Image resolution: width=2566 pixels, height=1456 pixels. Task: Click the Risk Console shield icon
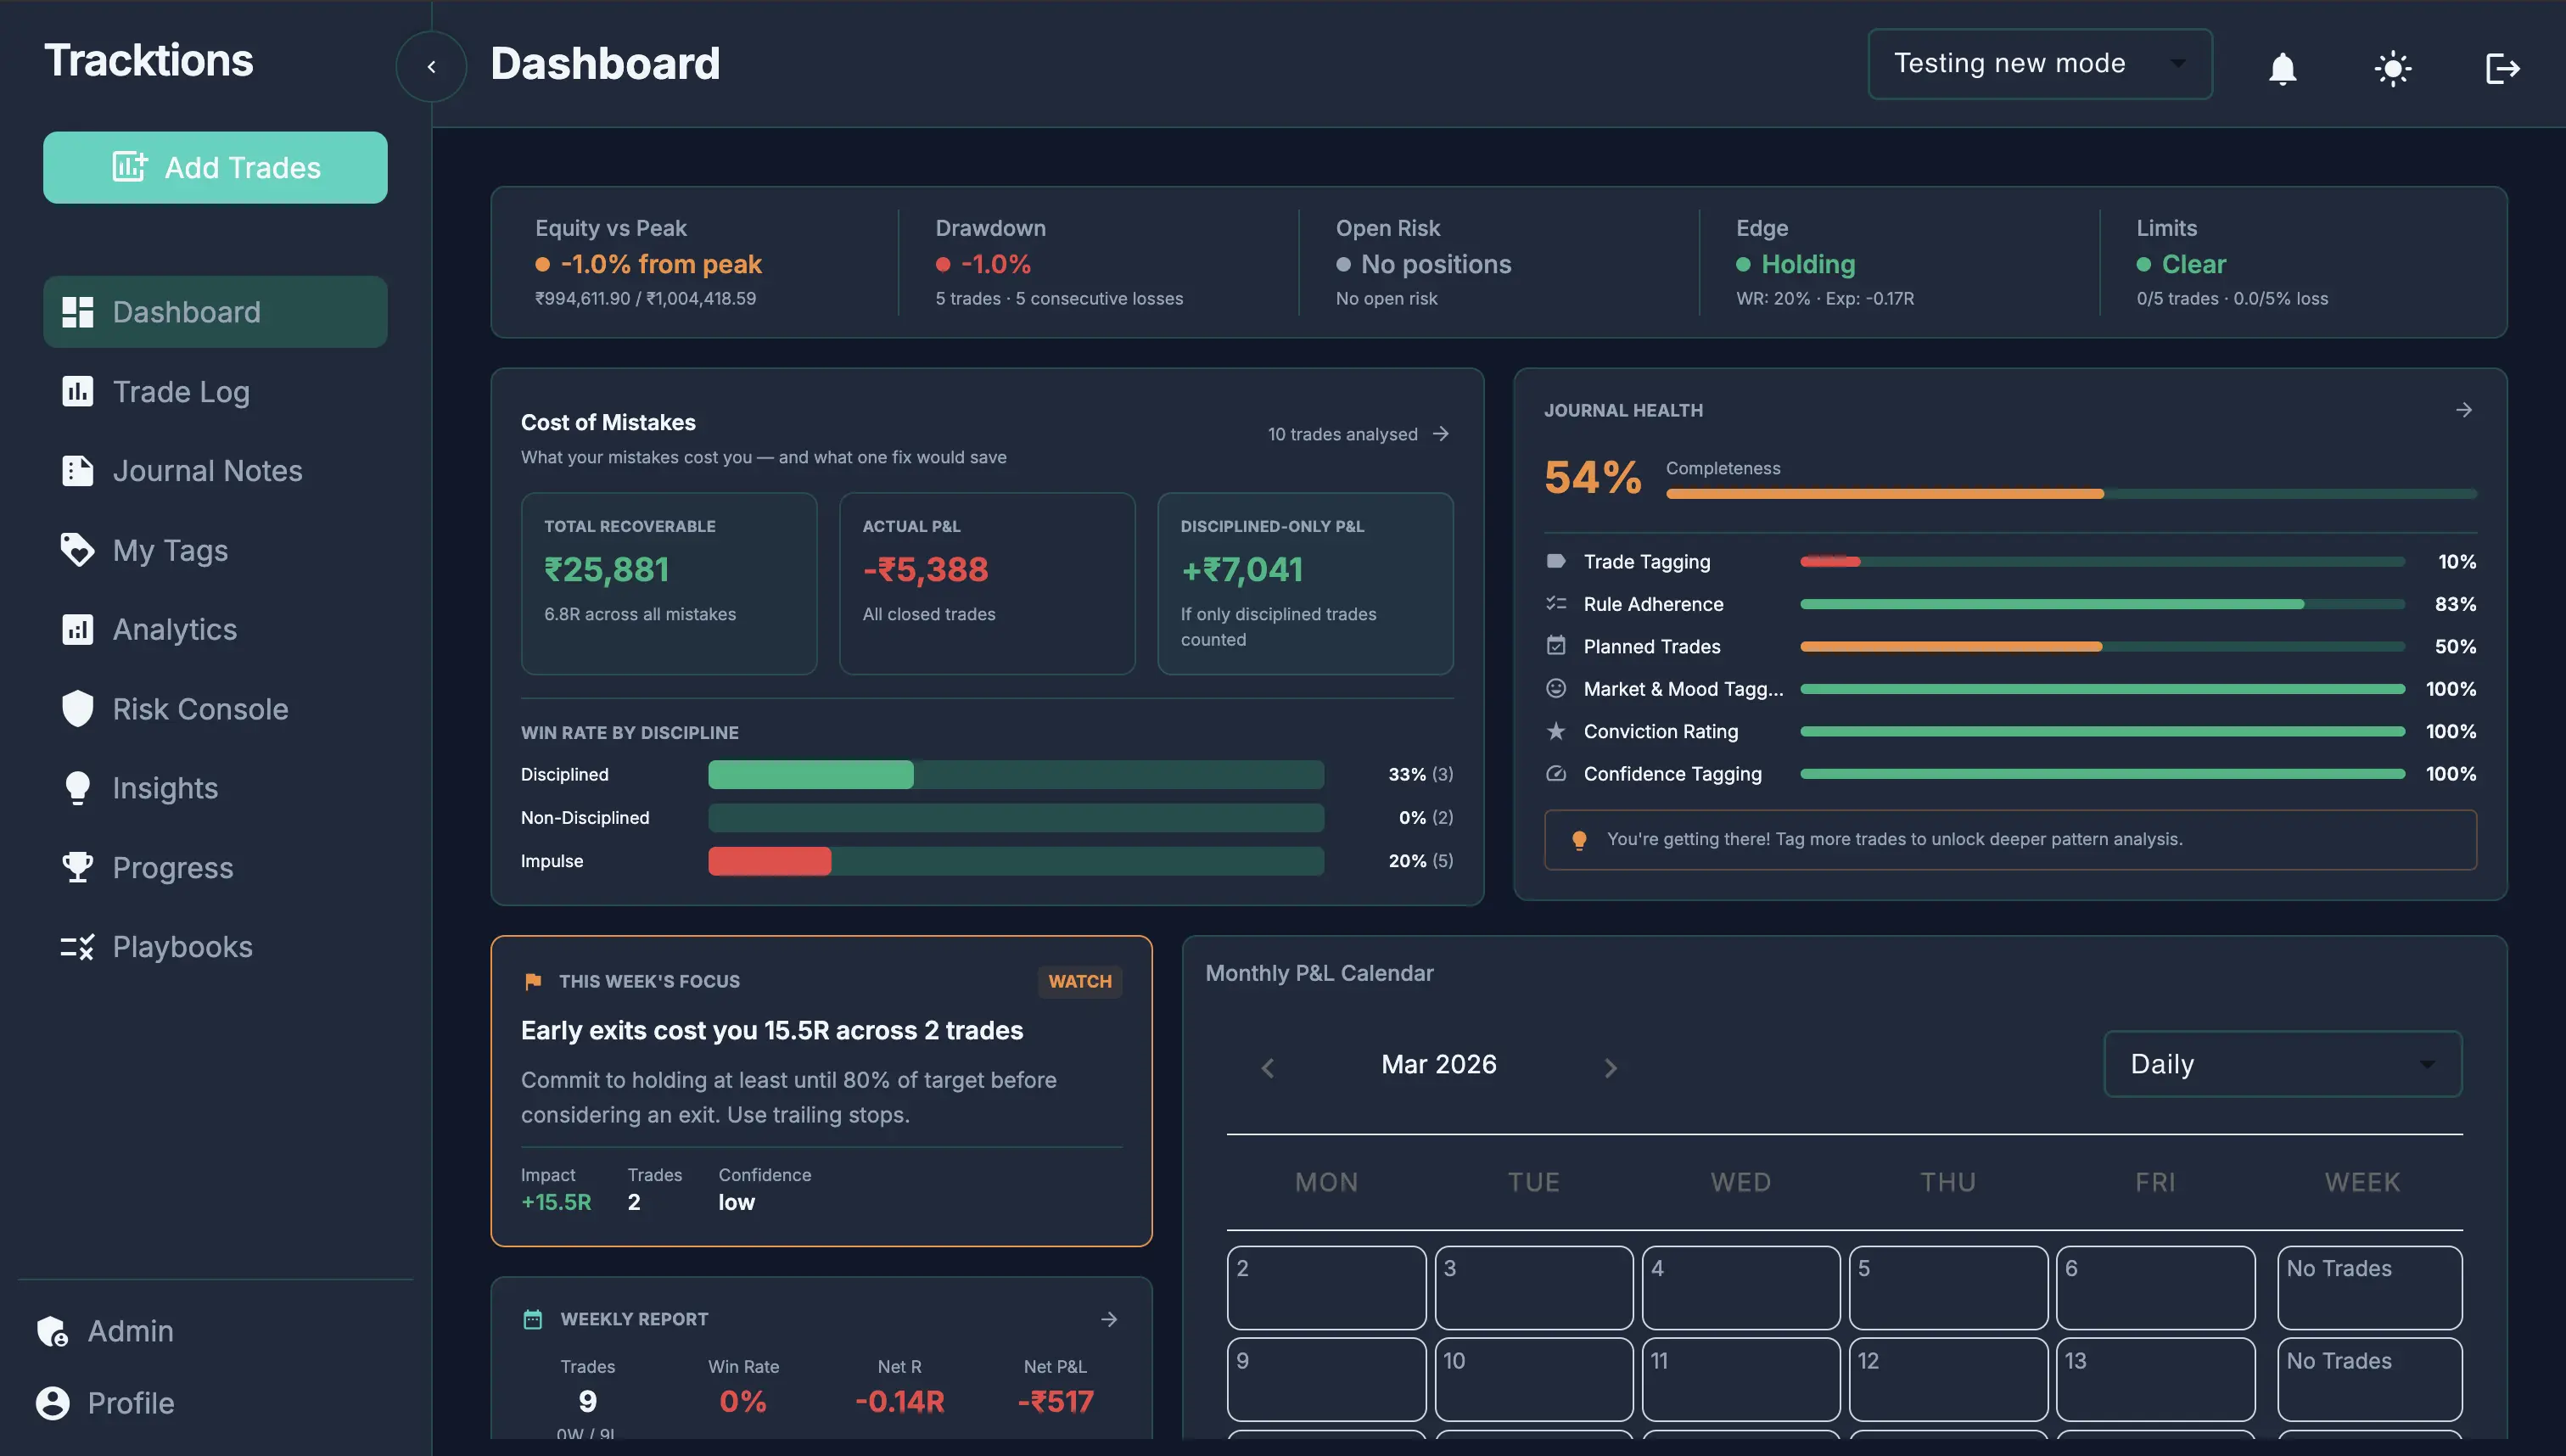(79, 709)
